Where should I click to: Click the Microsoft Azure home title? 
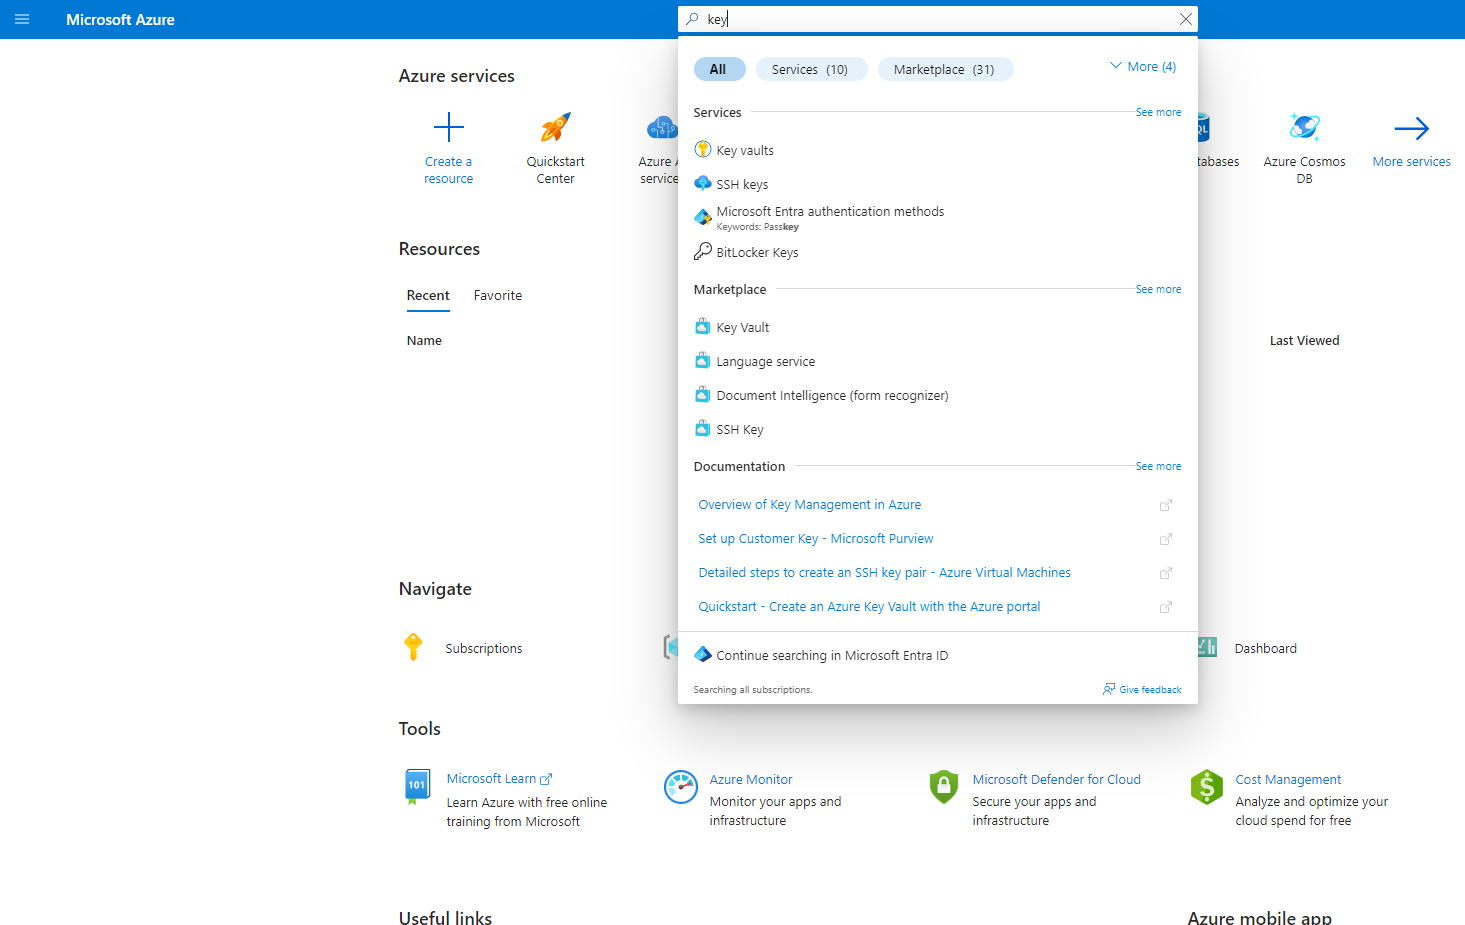tap(120, 20)
